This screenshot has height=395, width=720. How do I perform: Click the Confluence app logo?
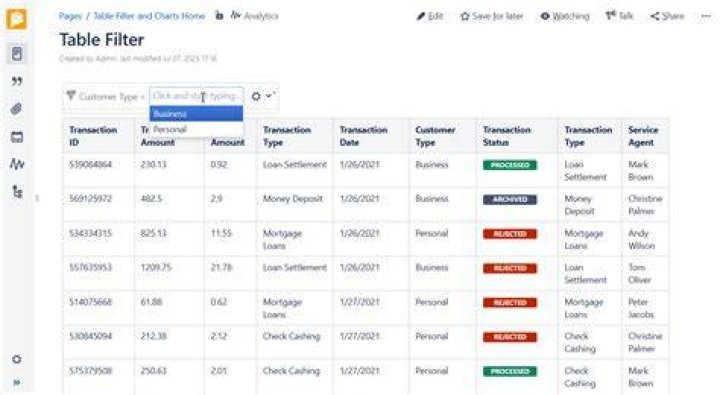(x=17, y=19)
